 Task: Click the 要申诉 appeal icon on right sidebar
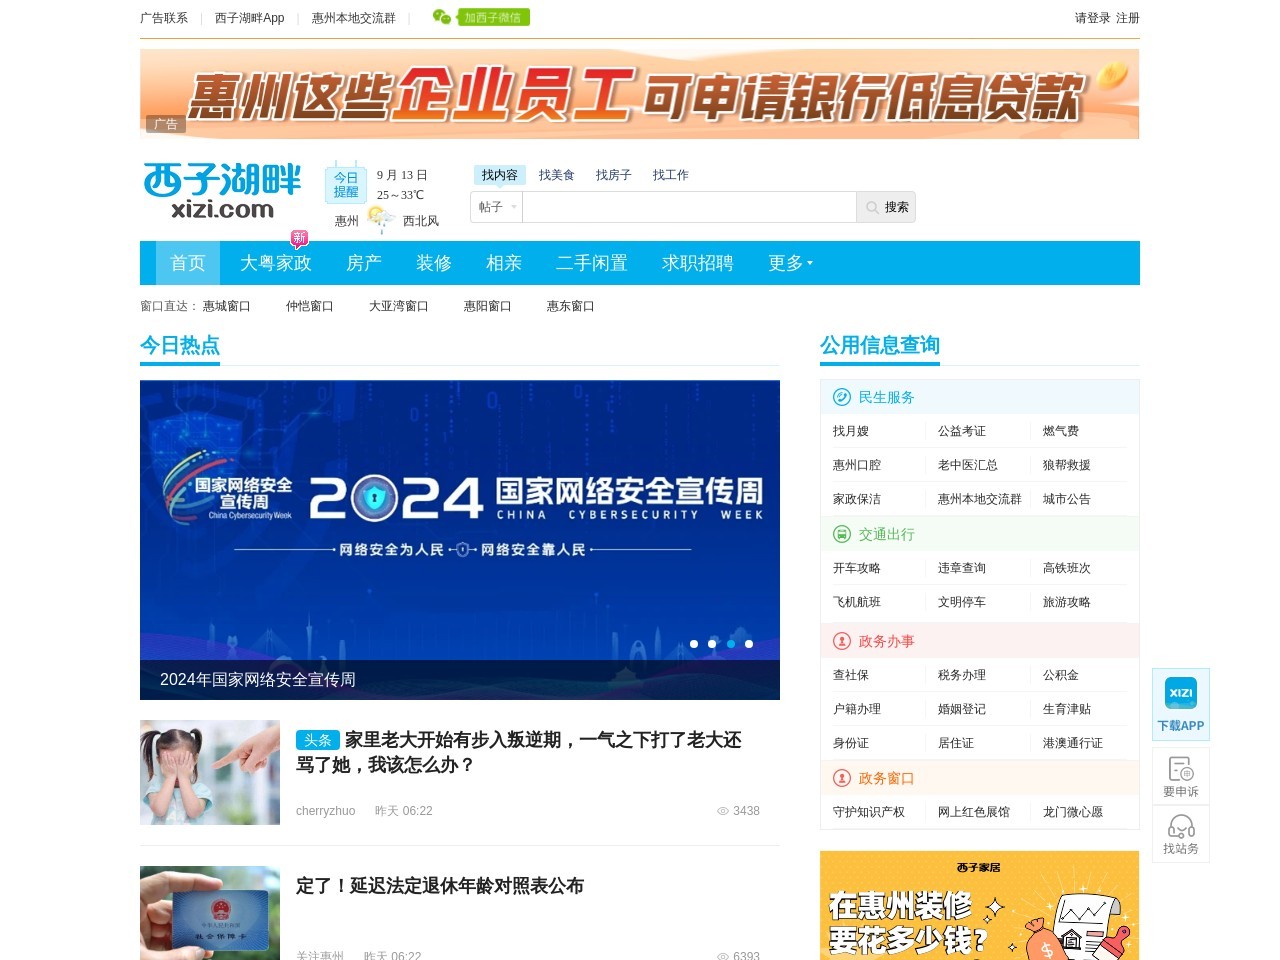[1180, 770]
